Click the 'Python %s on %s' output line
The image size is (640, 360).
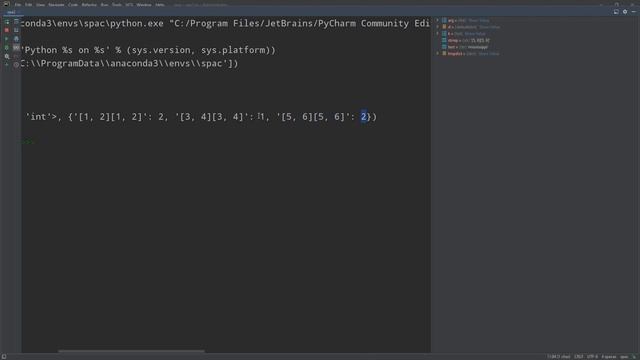pos(149,50)
